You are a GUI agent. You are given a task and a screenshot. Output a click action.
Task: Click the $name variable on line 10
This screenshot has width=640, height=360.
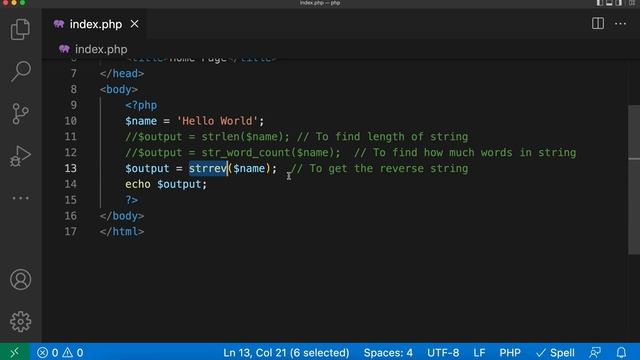(141, 121)
